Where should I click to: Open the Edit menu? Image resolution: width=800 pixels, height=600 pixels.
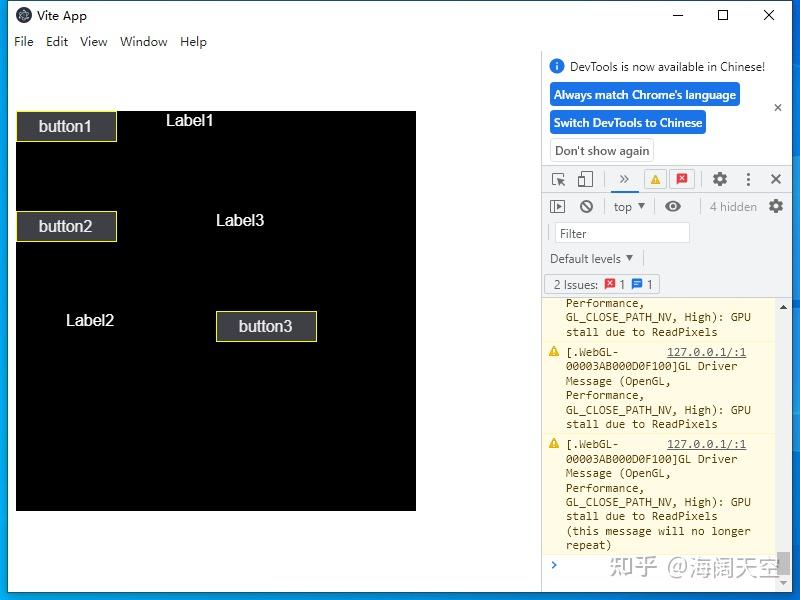point(57,42)
